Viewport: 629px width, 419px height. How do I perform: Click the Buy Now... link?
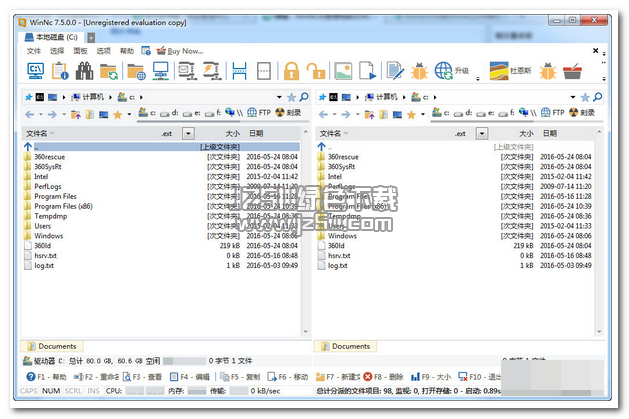[180, 51]
